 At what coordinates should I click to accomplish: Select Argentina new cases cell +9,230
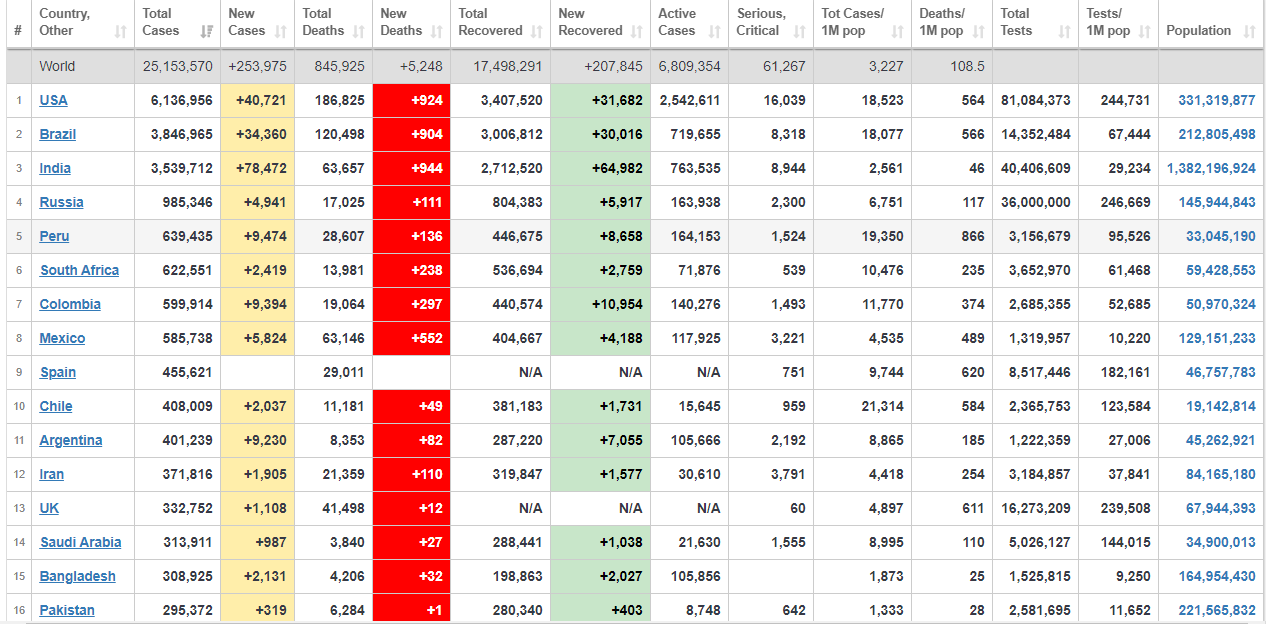pyautogui.click(x=257, y=440)
